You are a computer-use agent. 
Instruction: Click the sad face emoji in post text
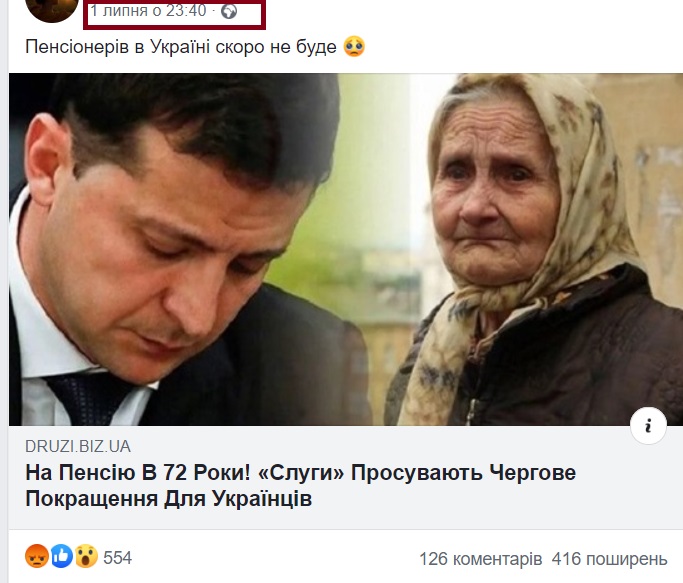tap(354, 47)
